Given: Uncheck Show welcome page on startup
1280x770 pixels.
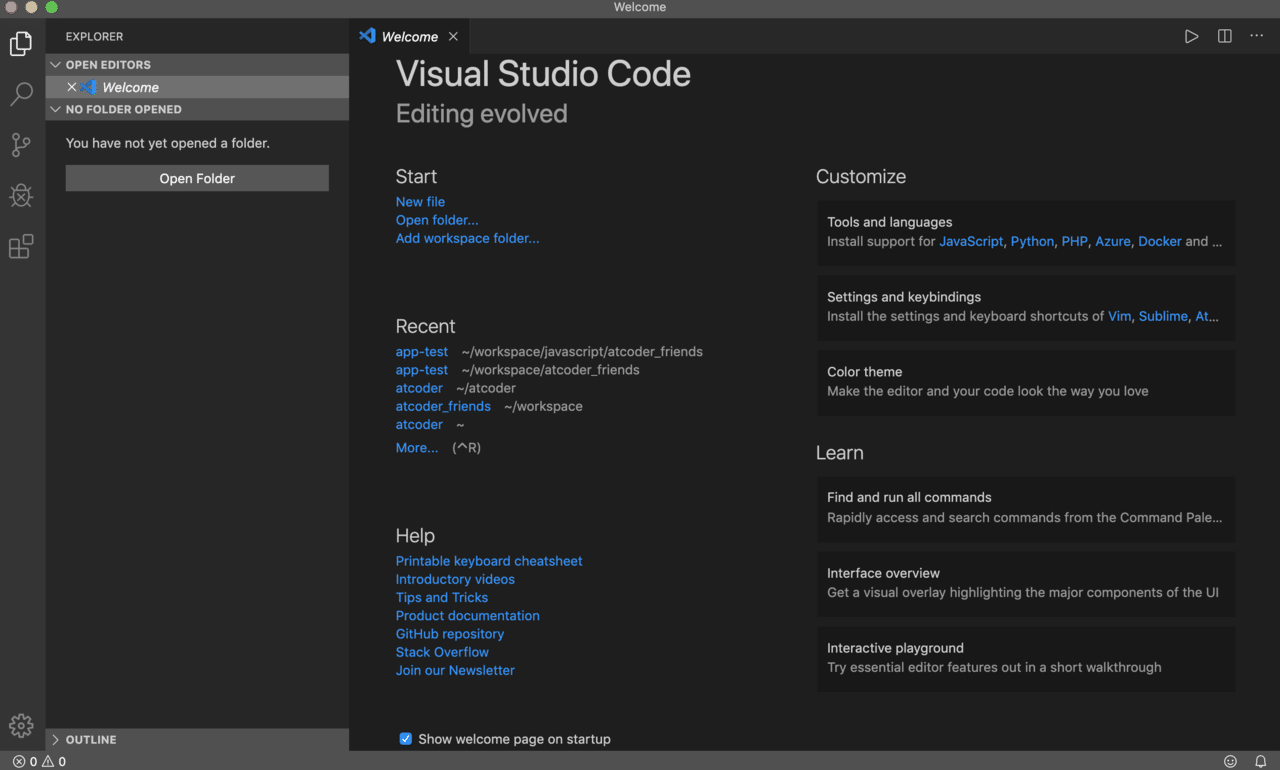Looking at the screenshot, I should [x=405, y=739].
